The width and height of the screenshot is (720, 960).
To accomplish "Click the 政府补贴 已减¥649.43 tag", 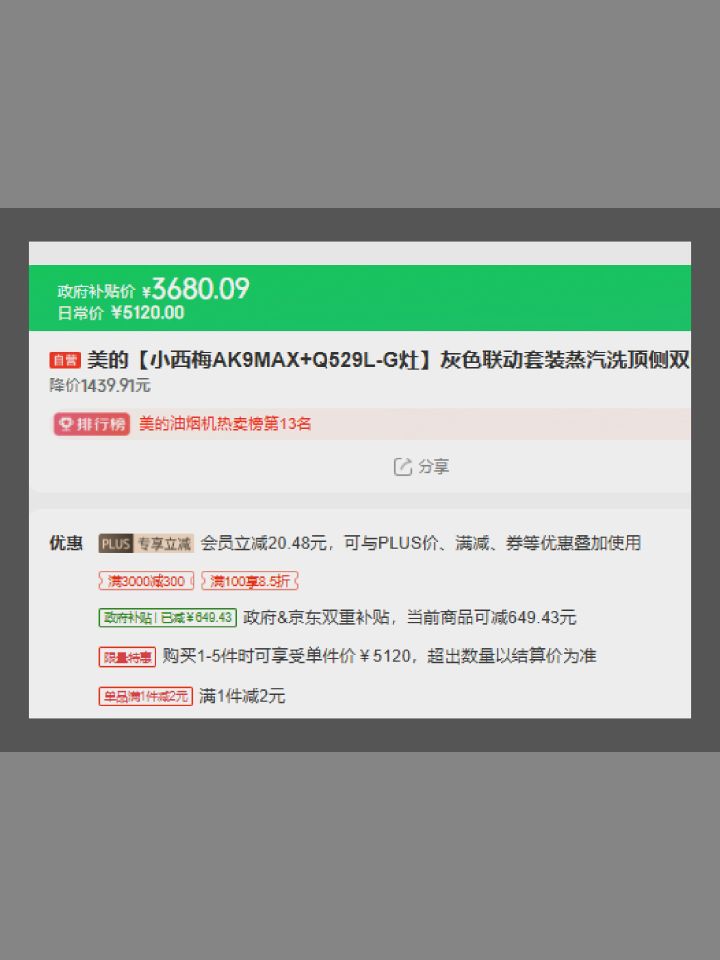I will [x=168, y=617].
